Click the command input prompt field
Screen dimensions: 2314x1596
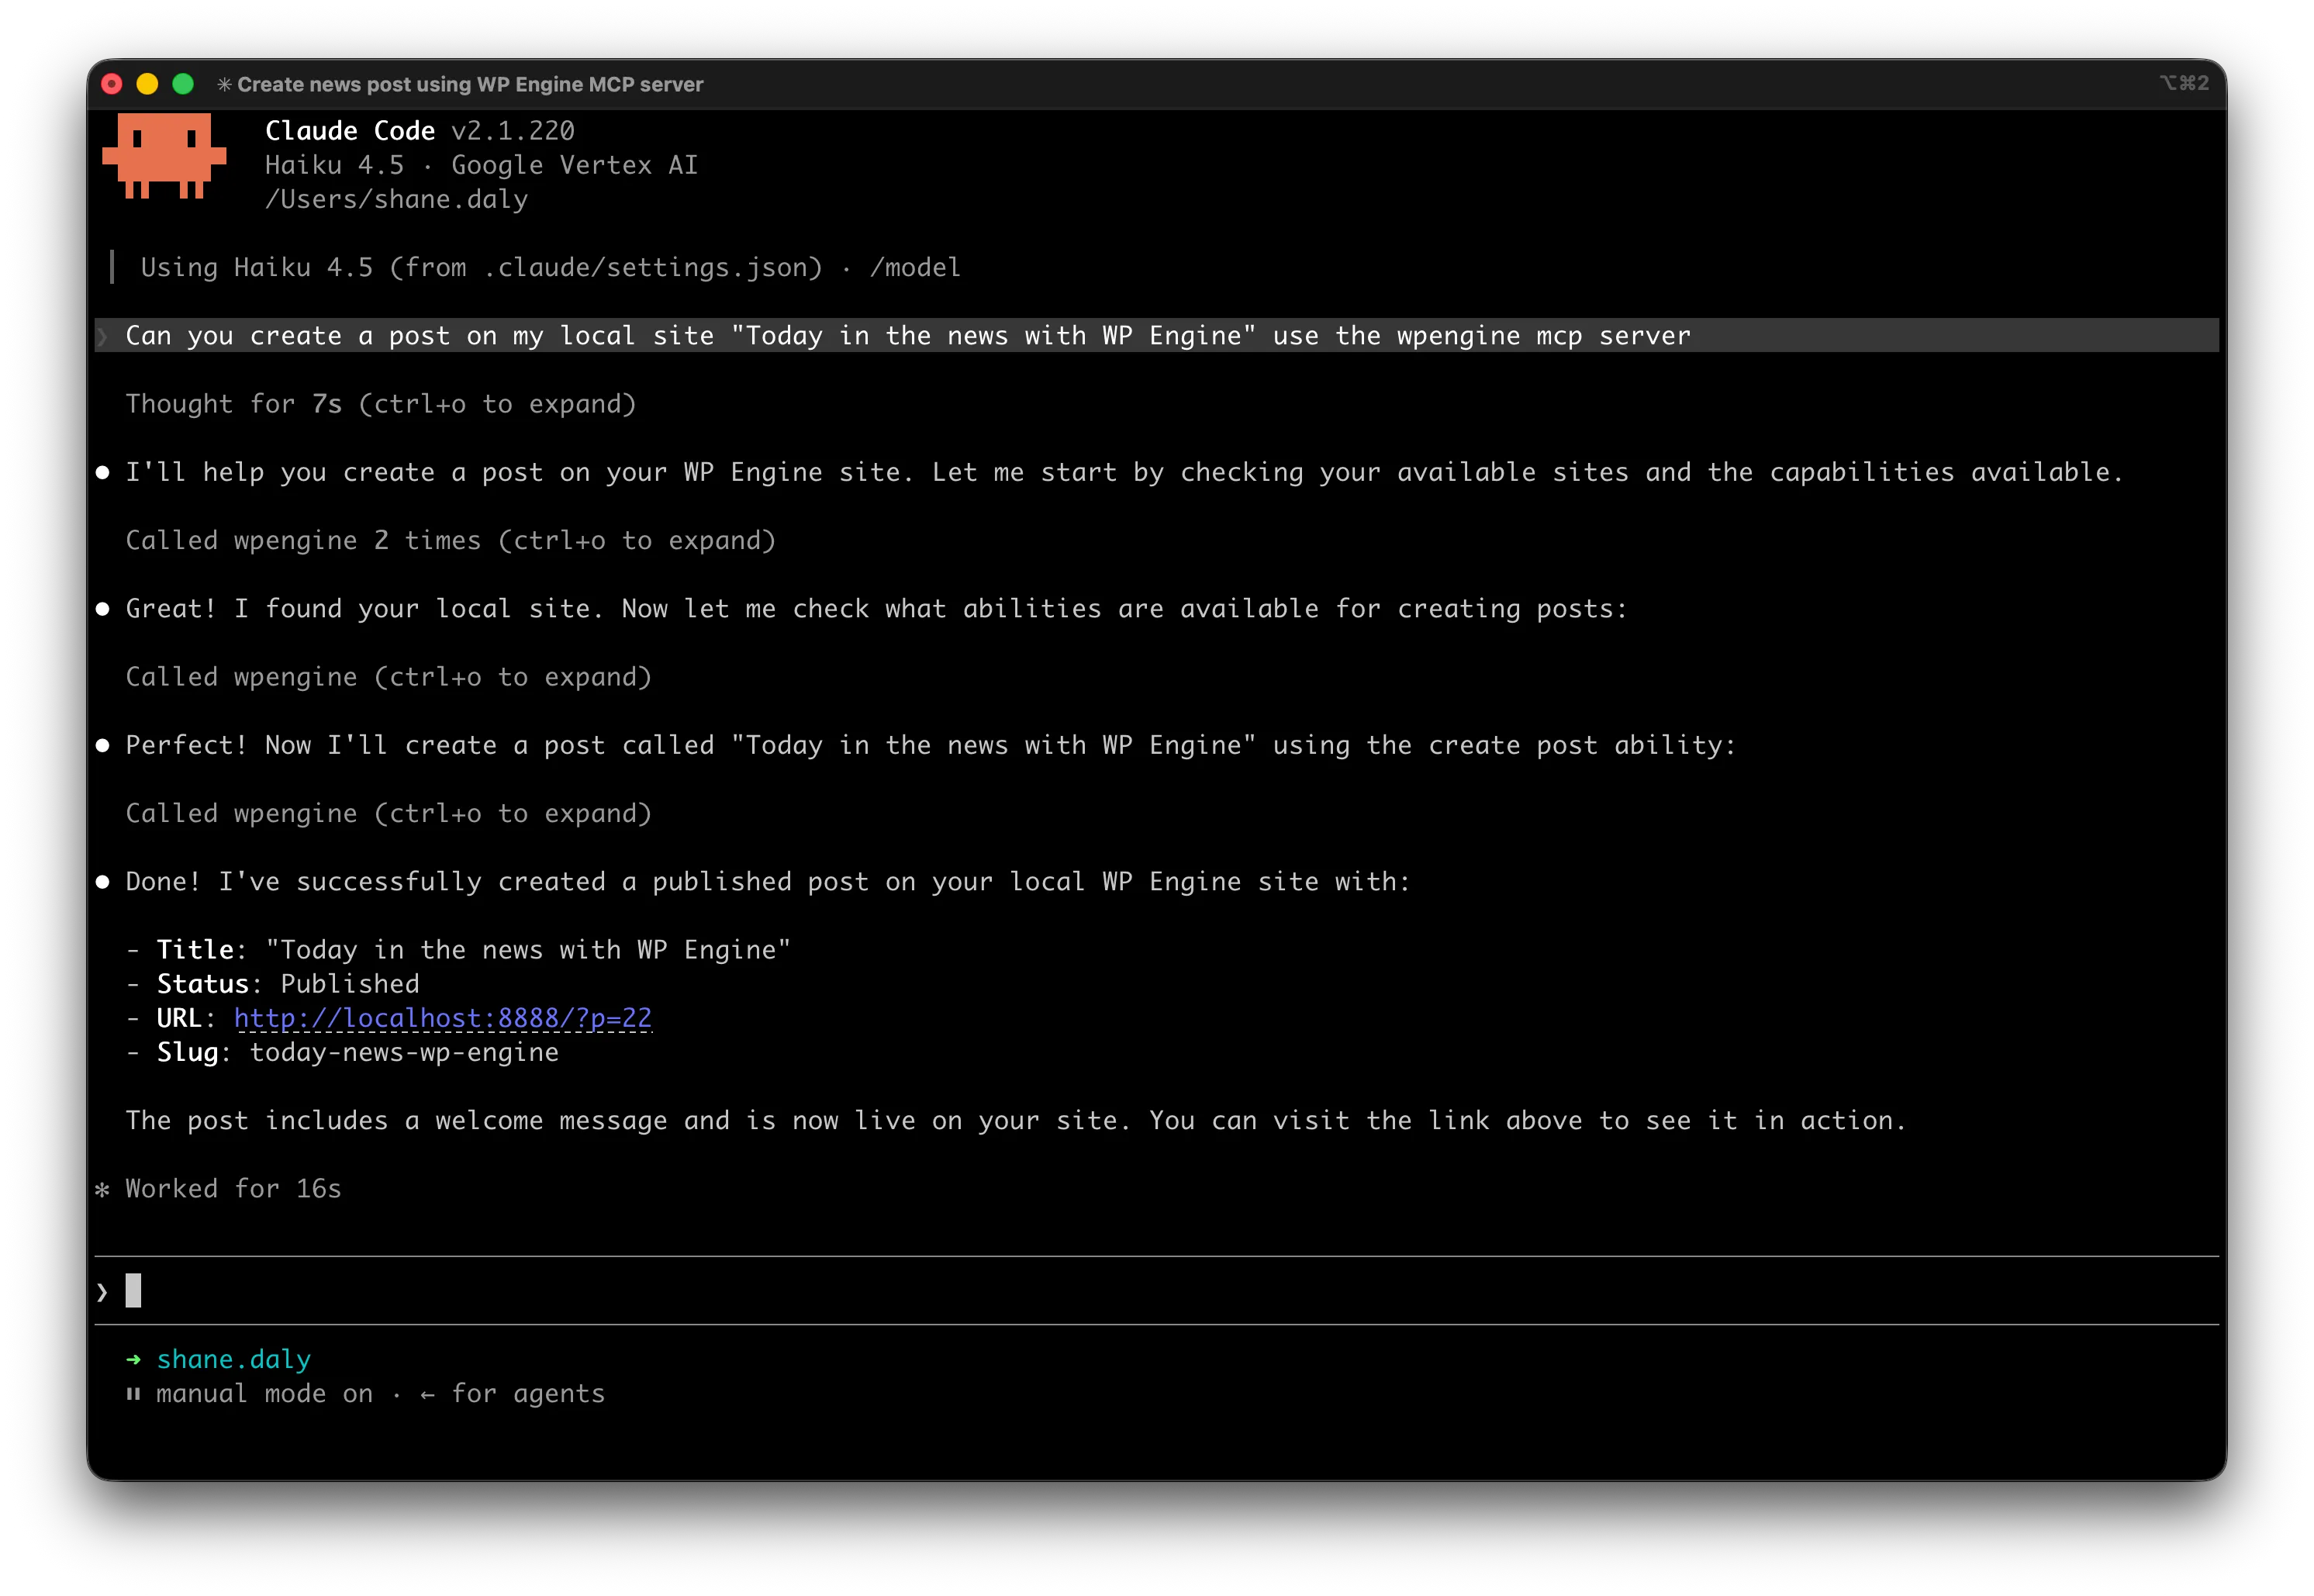click(1157, 1291)
